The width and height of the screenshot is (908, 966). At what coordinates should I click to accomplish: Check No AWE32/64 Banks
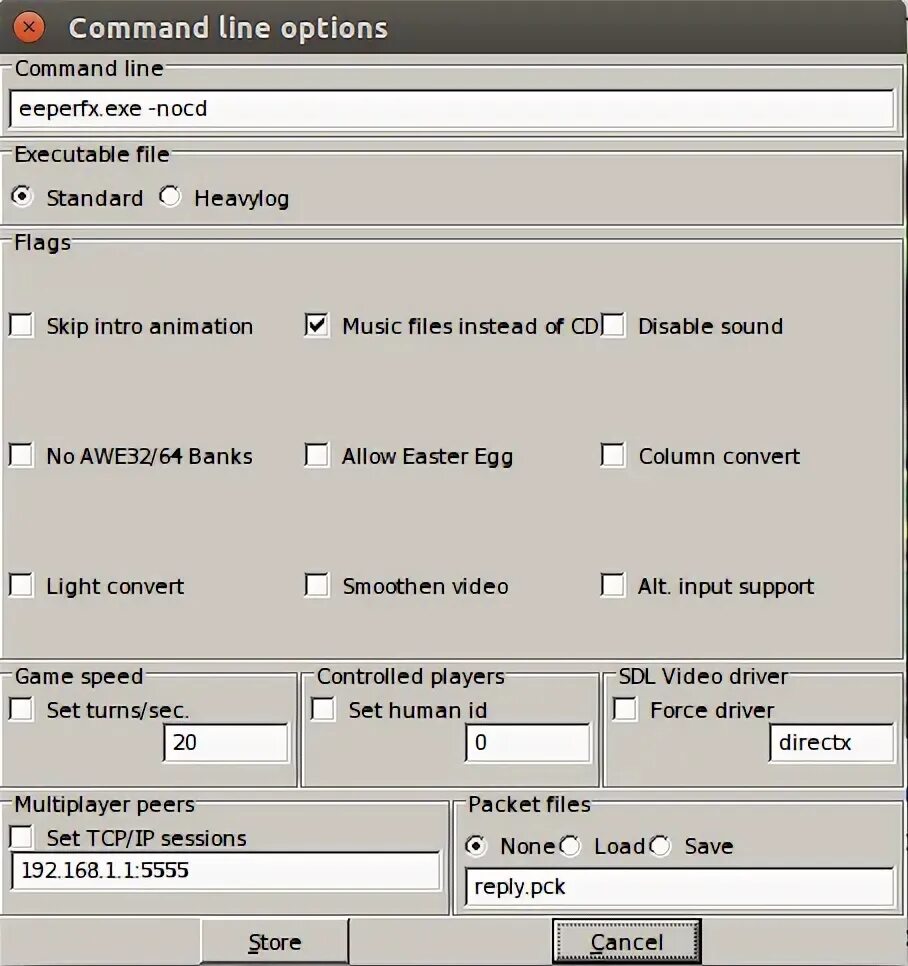coord(22,455)
